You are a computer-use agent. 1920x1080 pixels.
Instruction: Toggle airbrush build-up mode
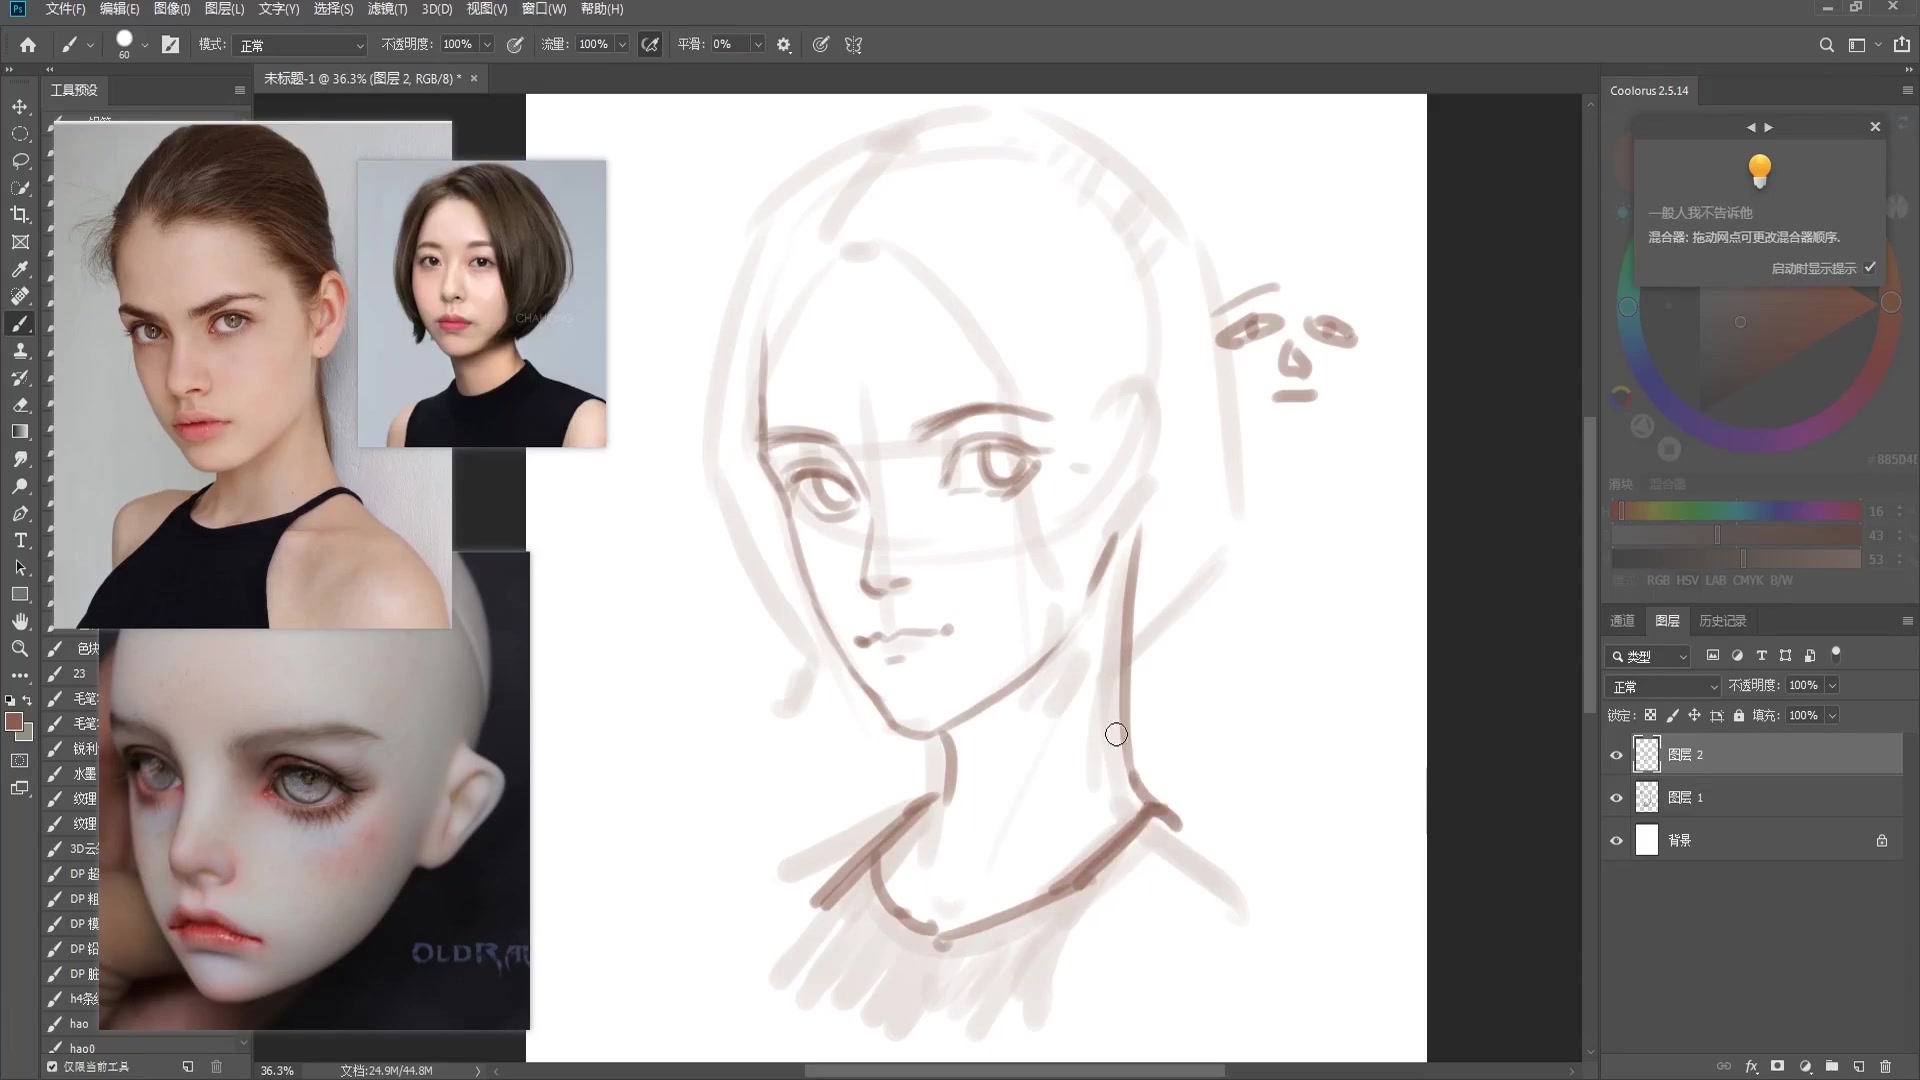click(x=650, y=44)
